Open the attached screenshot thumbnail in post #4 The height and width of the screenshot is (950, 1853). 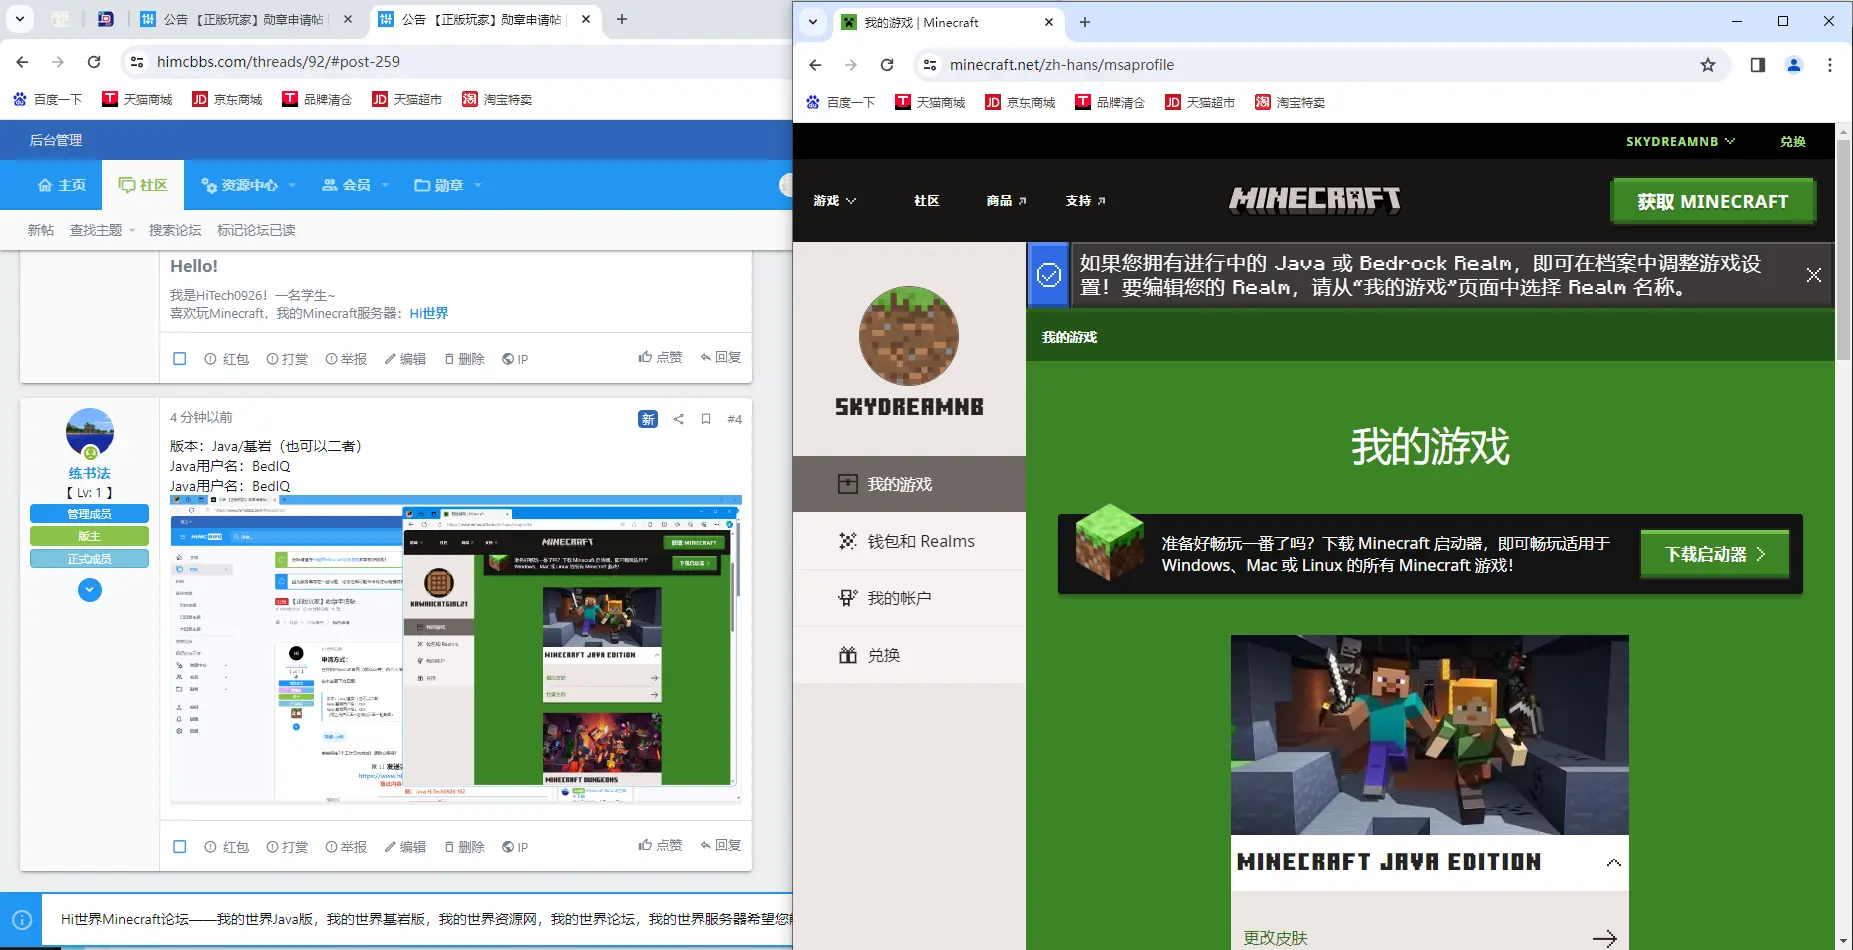[455, 650]
